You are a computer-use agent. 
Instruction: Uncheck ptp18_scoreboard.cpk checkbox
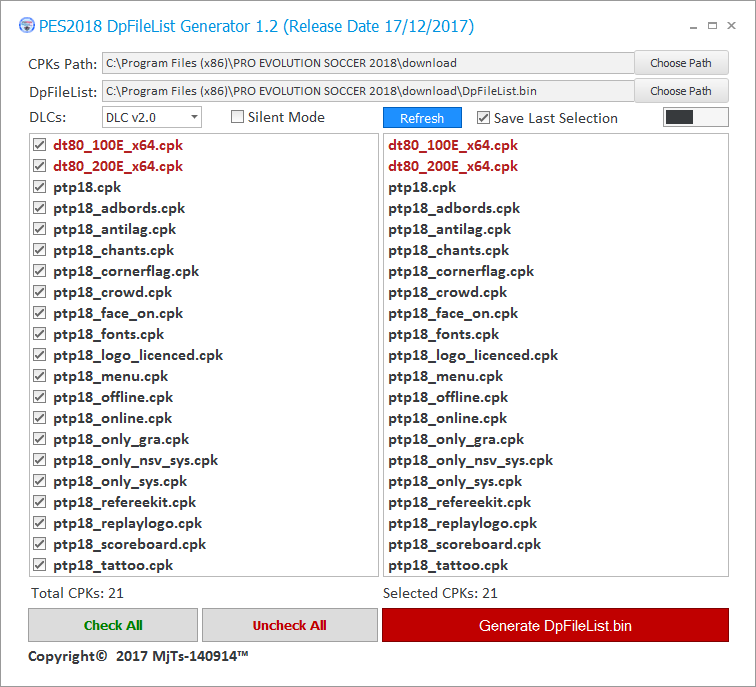40,544
